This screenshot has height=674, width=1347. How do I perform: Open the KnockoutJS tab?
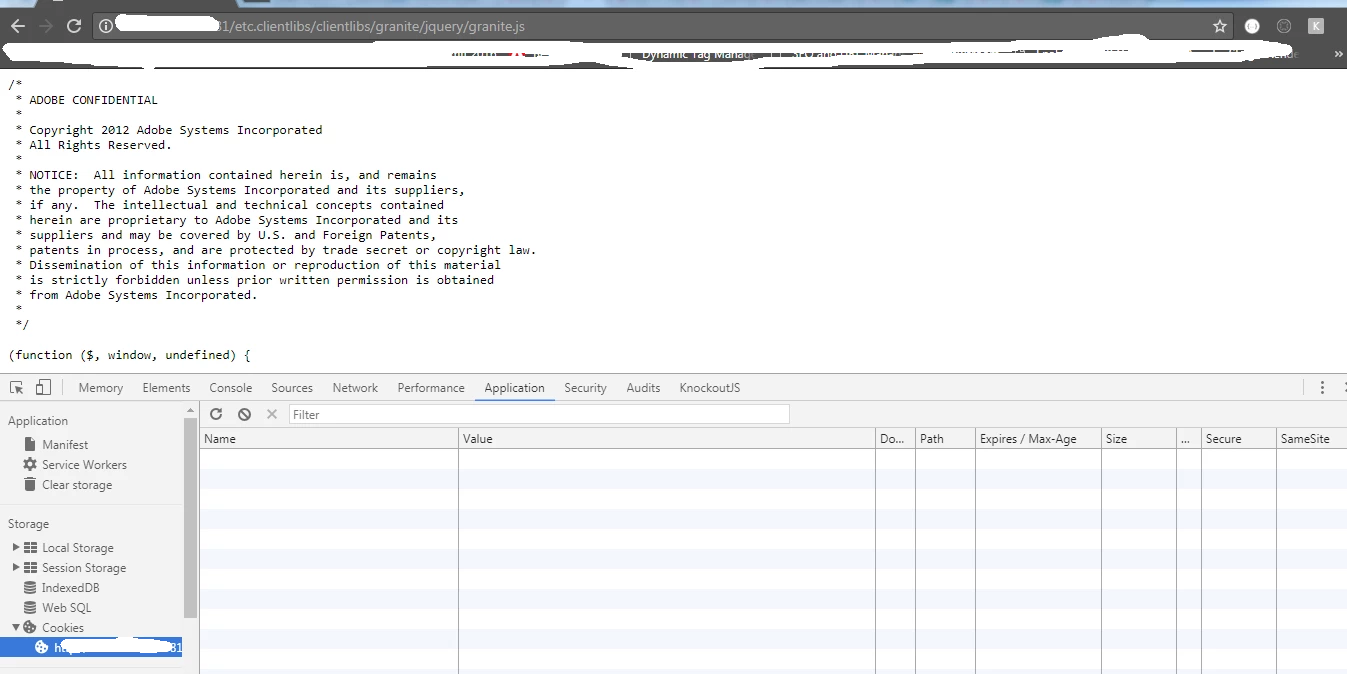(709, 388)
